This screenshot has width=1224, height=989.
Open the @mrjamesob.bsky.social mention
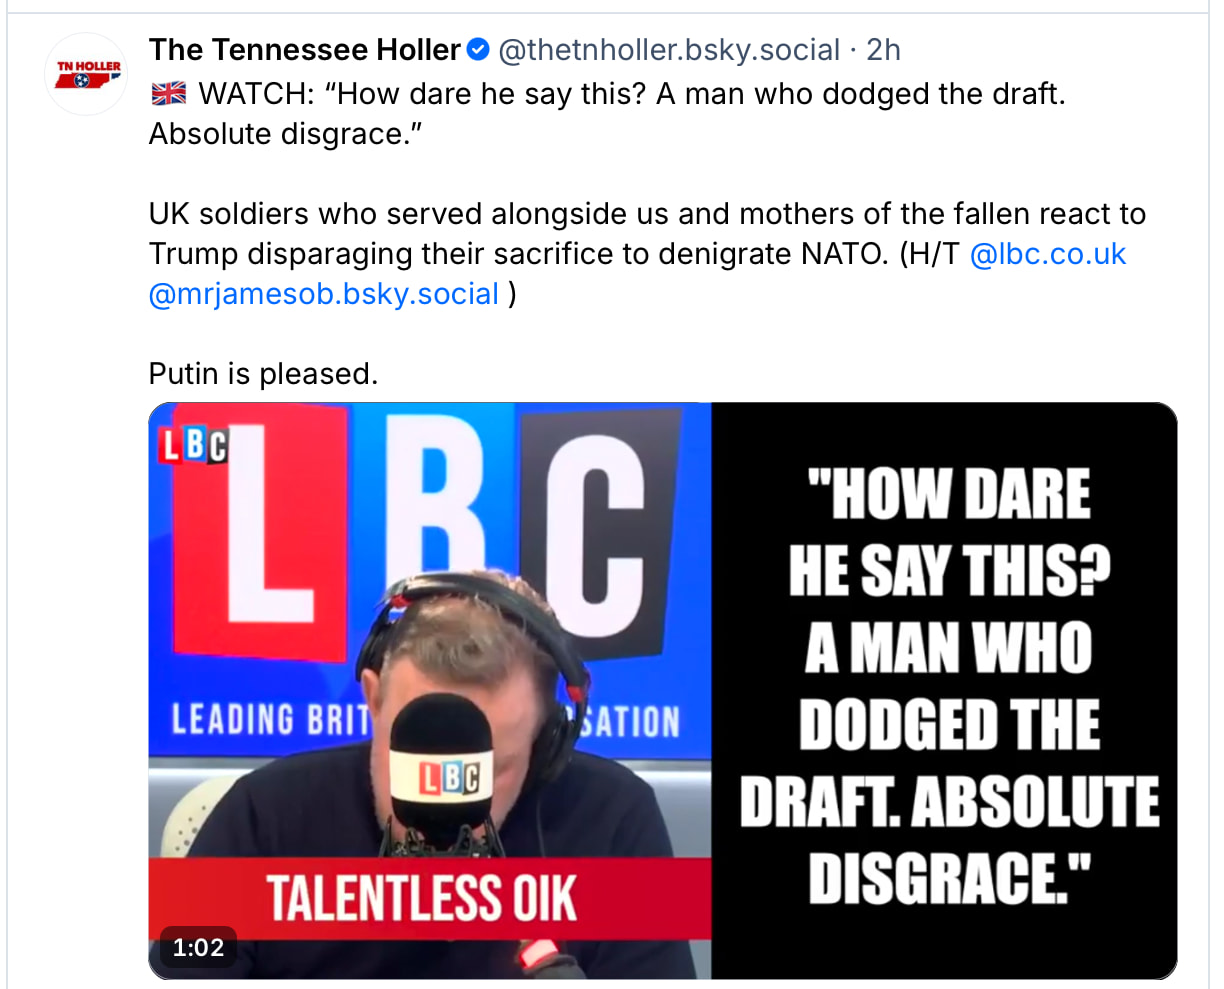(323, 294)
